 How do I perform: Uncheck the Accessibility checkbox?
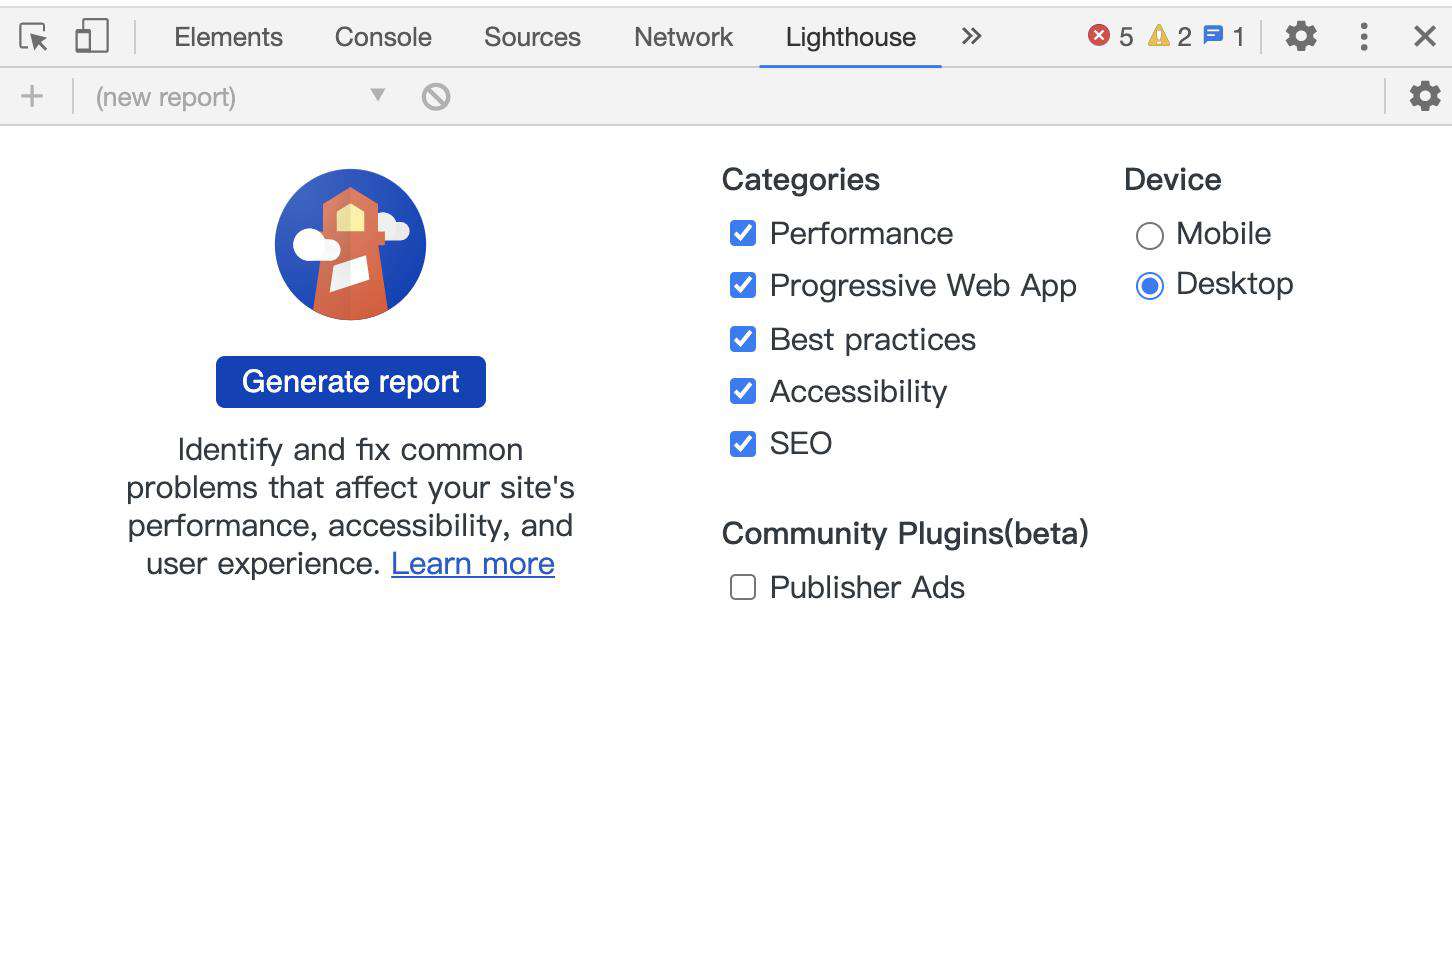(743, 391)
